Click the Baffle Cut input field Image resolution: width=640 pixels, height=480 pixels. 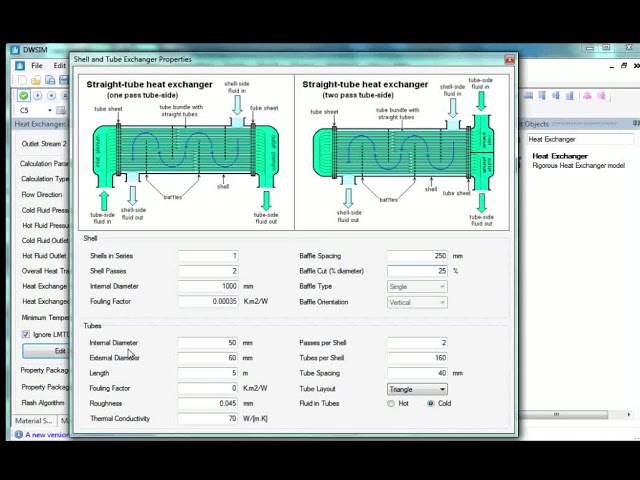tap(417, 271)
